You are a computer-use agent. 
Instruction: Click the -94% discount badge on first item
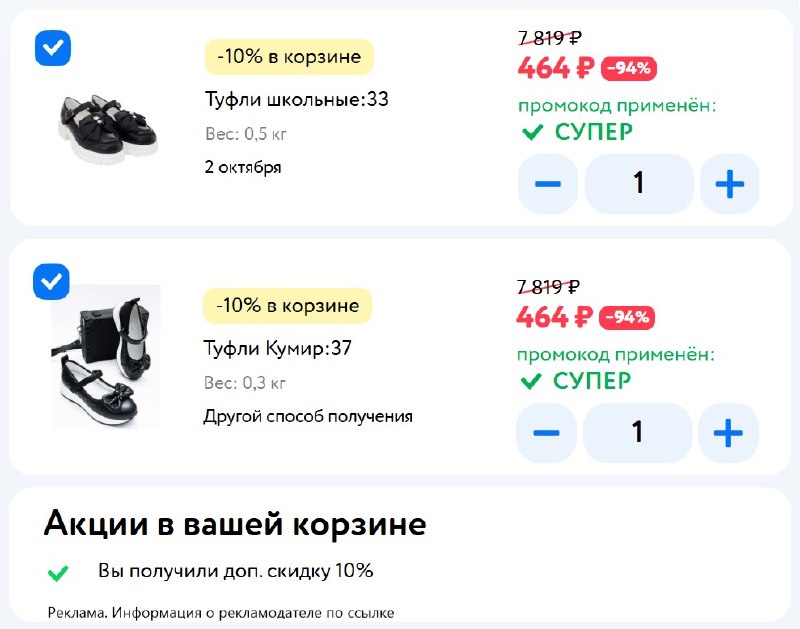[629, 68]
